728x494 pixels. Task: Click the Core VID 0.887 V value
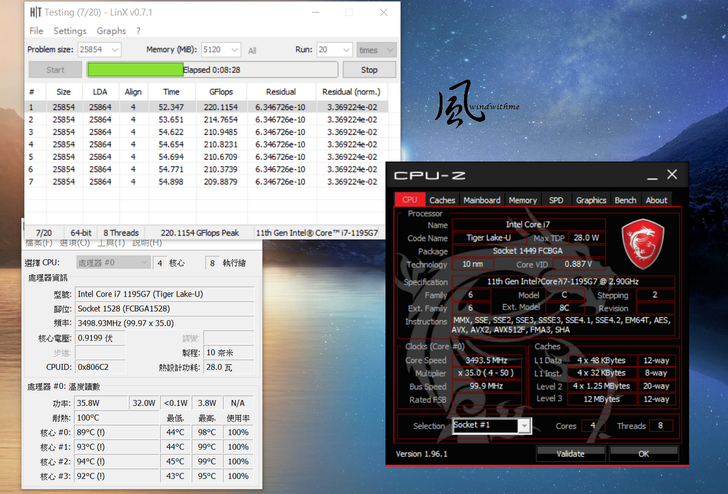point(578,264)
